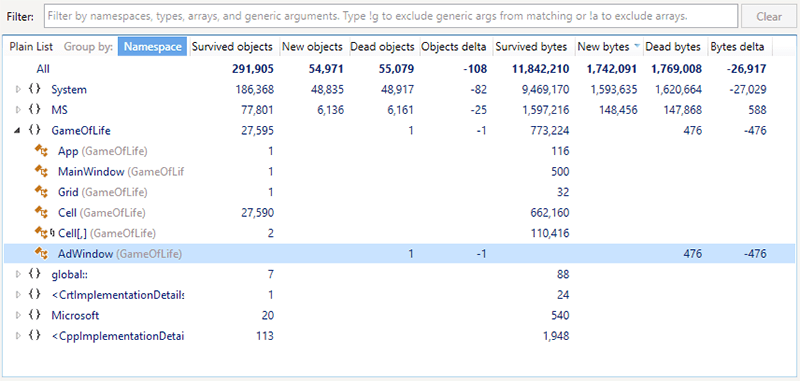Expand the <CrtImplementationDetails node

pyautogui.click(x=18, y=295)
